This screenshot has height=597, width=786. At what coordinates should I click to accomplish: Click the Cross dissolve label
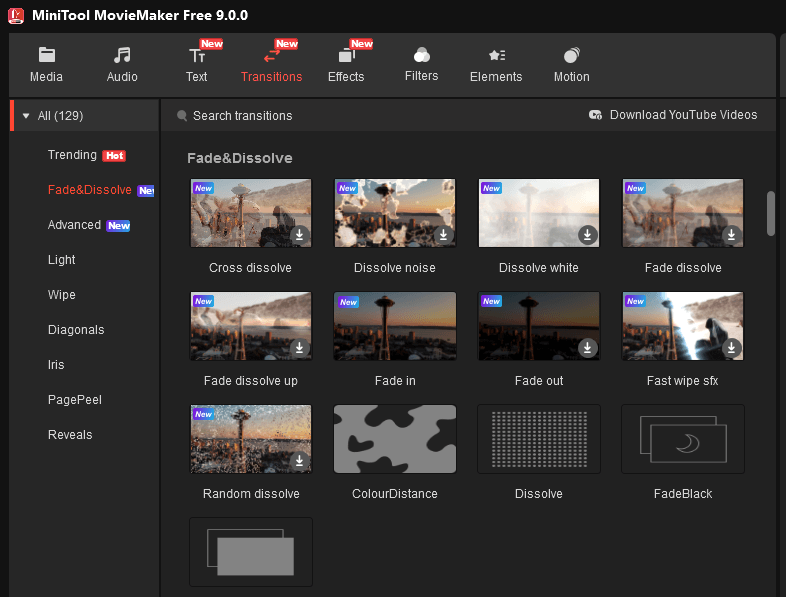click(x=250, y=268)
